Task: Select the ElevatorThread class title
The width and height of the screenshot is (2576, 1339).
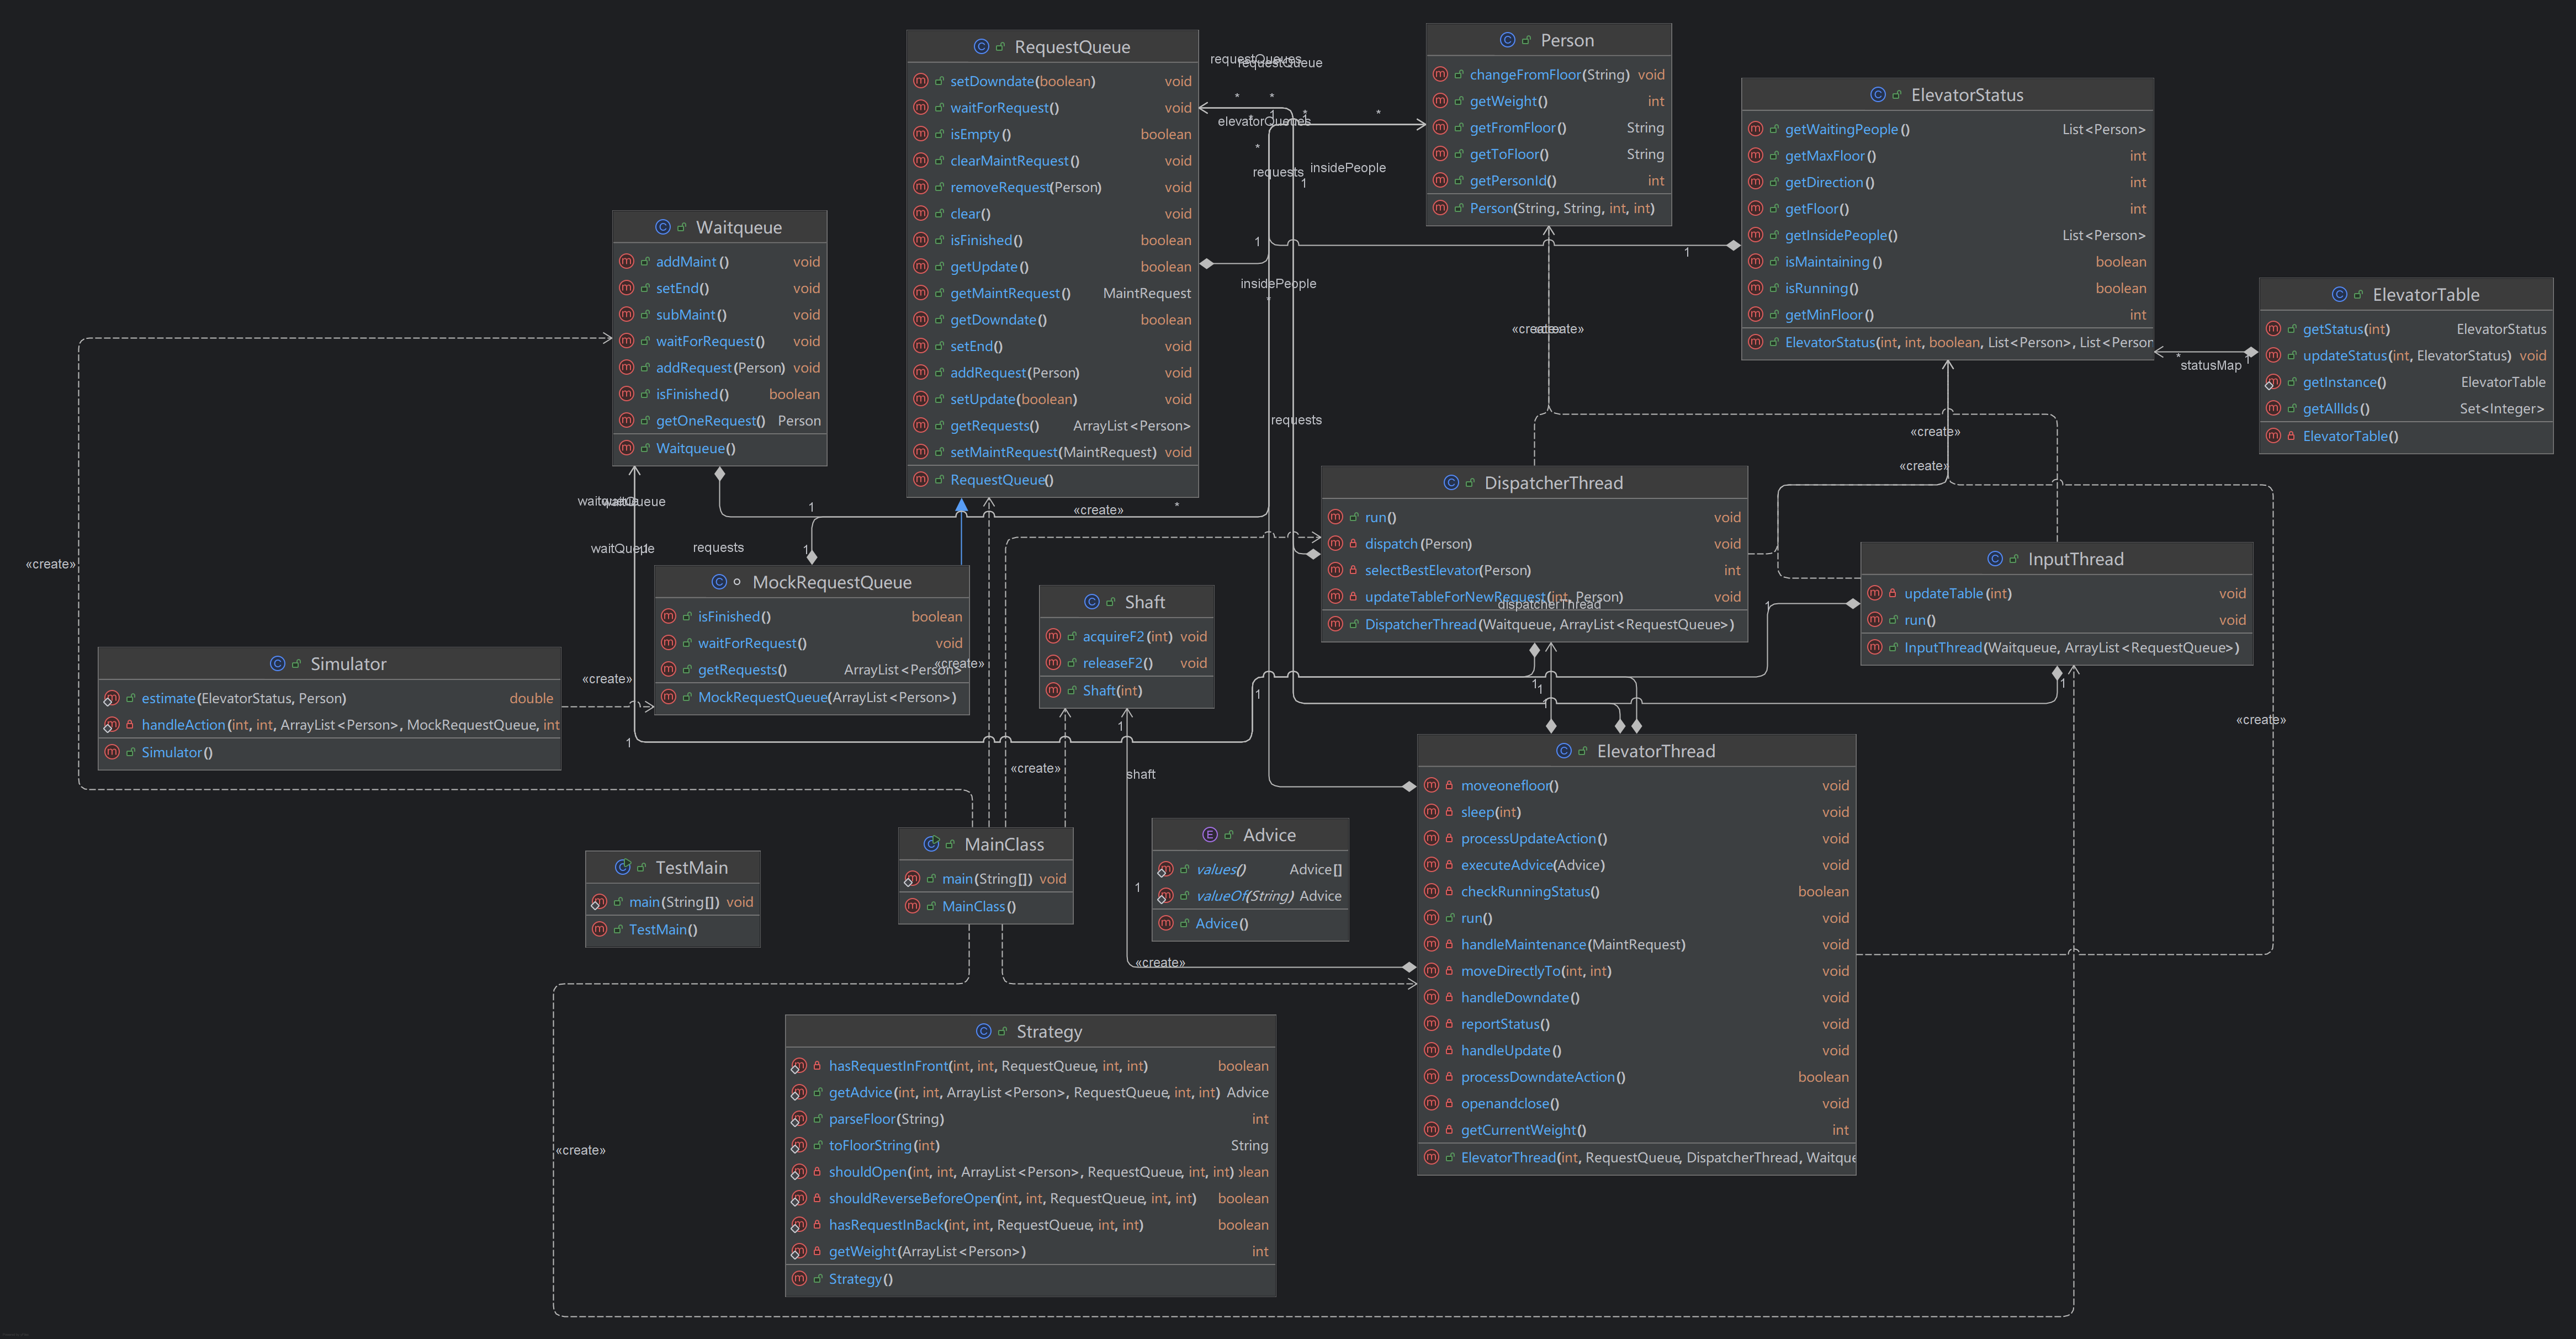Action: click(x=1656, y=751)
